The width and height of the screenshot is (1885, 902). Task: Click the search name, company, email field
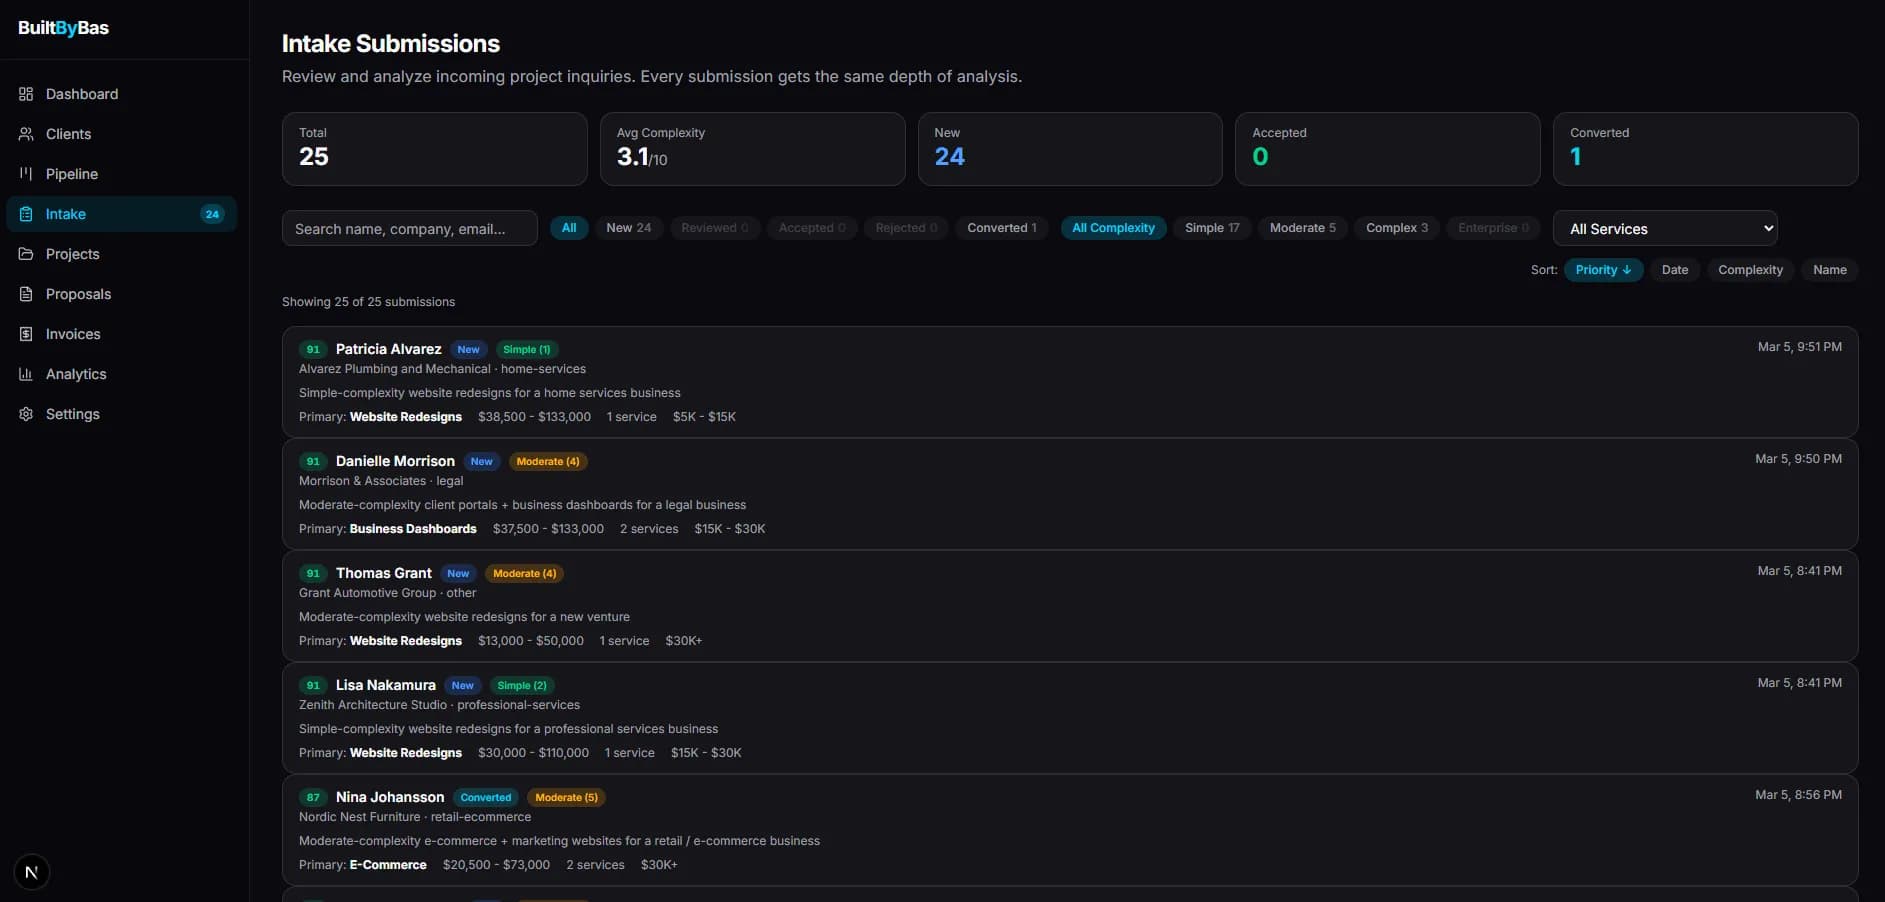click(x=409, y=229)
